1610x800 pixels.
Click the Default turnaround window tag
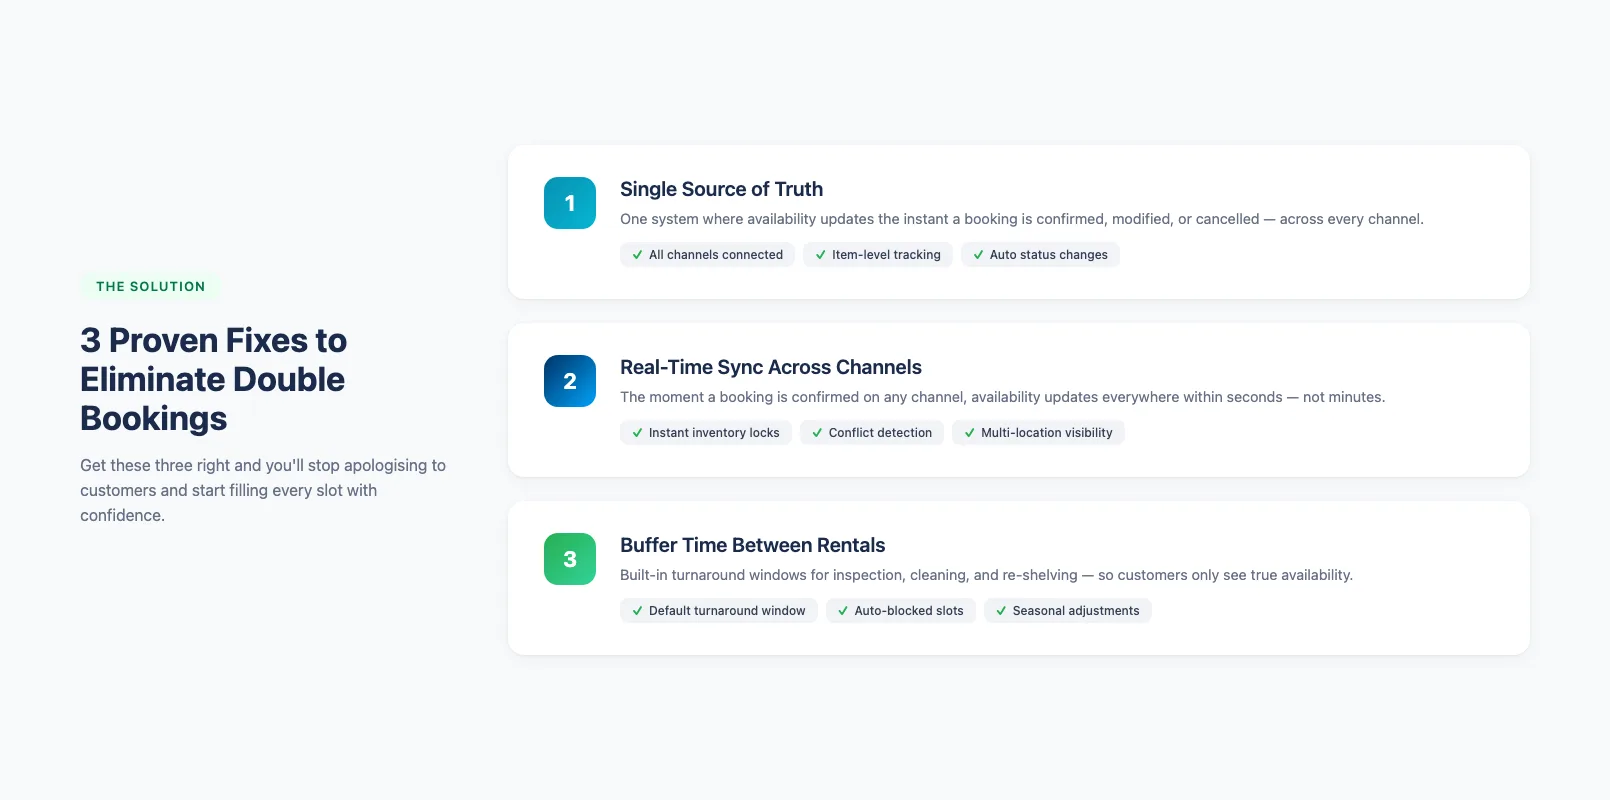coord(718,611)
